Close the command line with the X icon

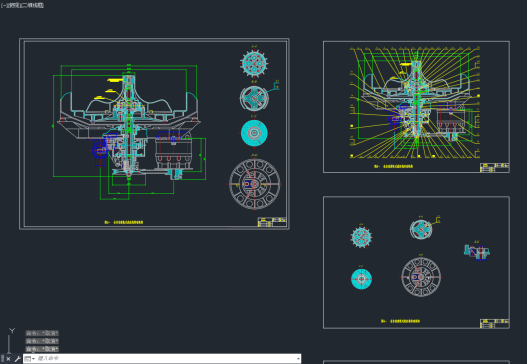(8, 359)
